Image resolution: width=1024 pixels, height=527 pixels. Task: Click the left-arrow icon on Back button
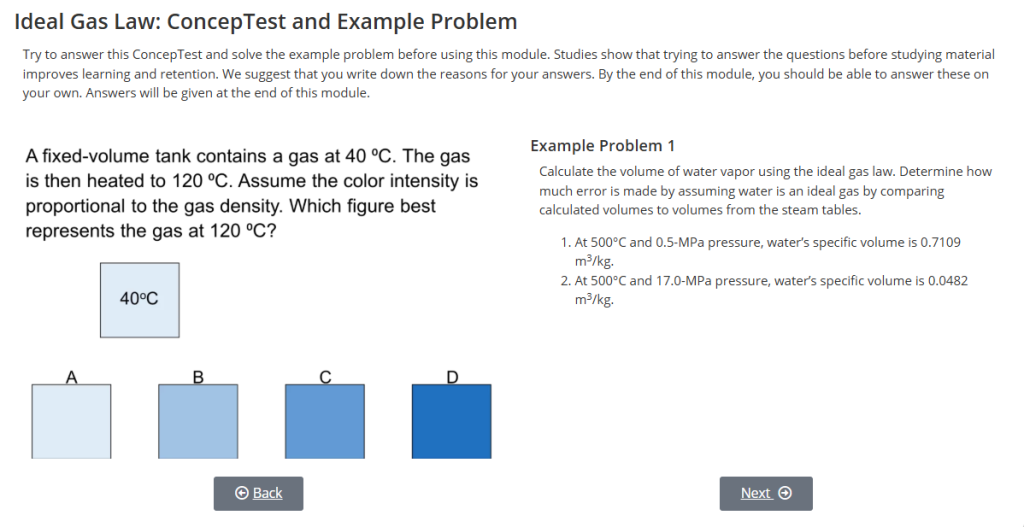pos(241,493)
